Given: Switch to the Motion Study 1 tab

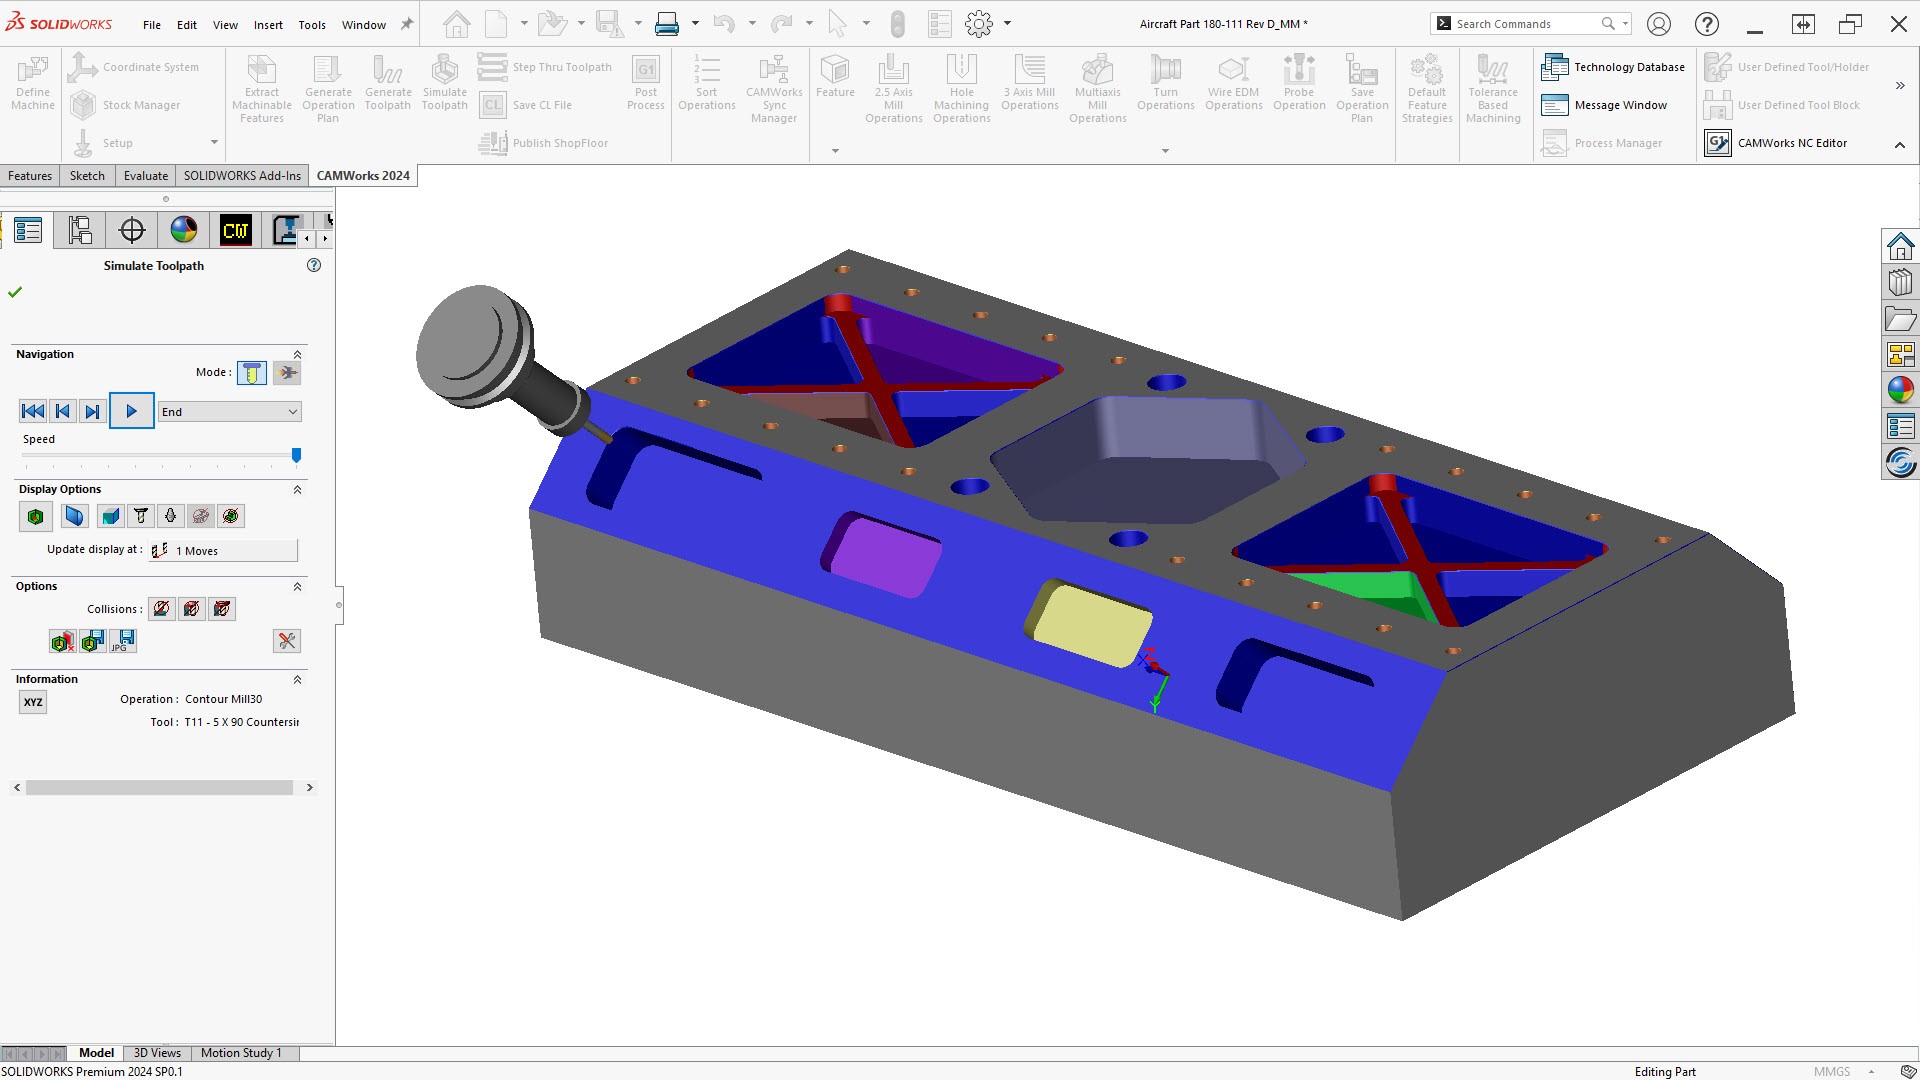Looking at the screenshot, I should click(x=241, y=1053).
